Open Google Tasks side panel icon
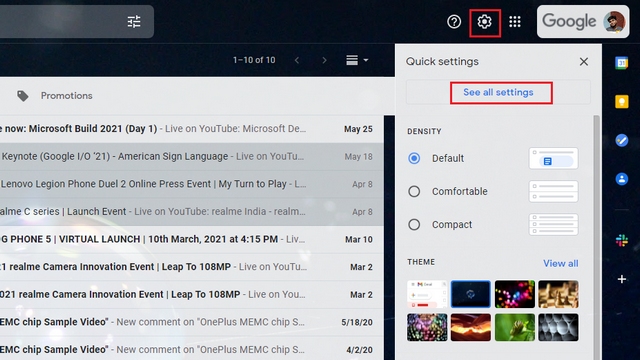The width and height of the screenshot is (640, 360). tap(622, 140)
